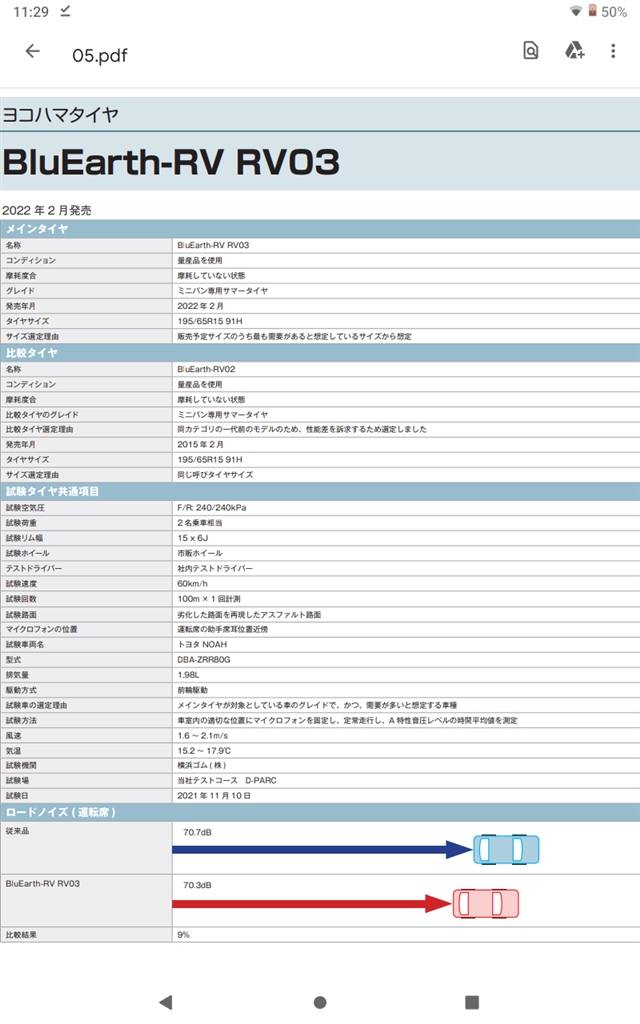This screenshot has height=1024, width=640.
Task: Tap the 試験タイヤ共通項目 section header
Action: (x=320, y=491)
